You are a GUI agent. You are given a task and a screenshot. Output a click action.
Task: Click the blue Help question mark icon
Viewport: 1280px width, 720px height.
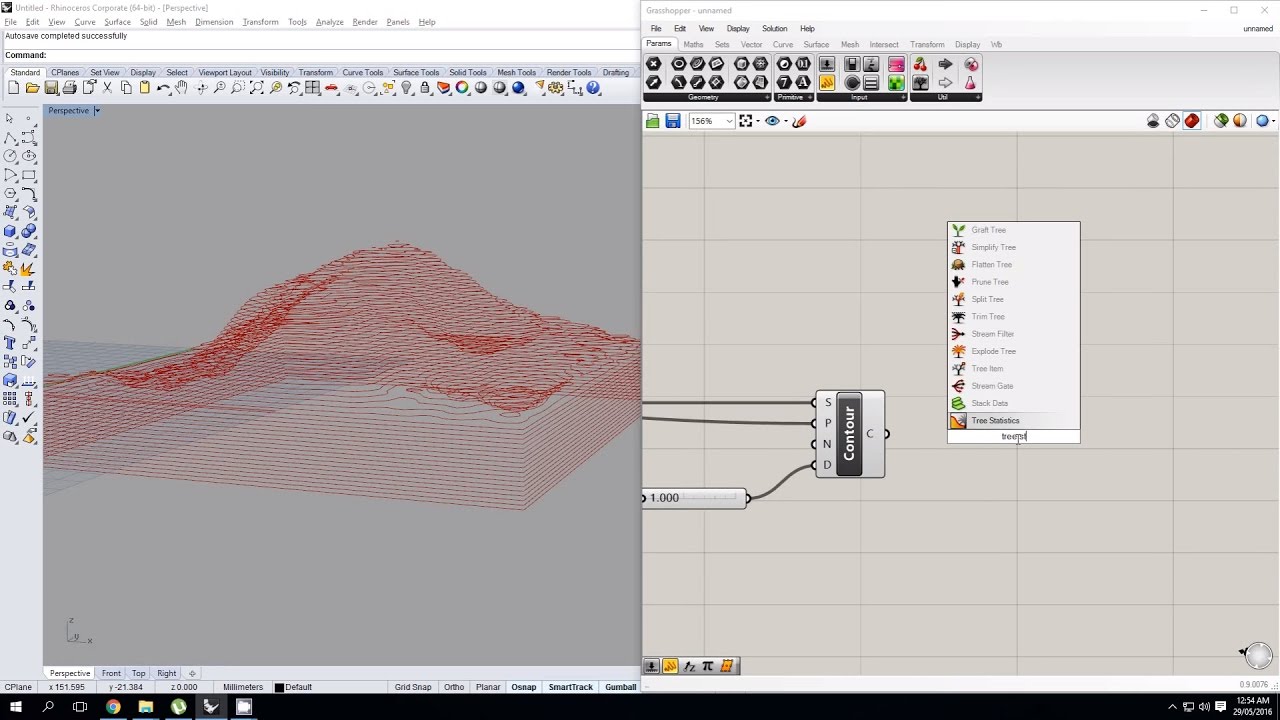click(593, 88)
